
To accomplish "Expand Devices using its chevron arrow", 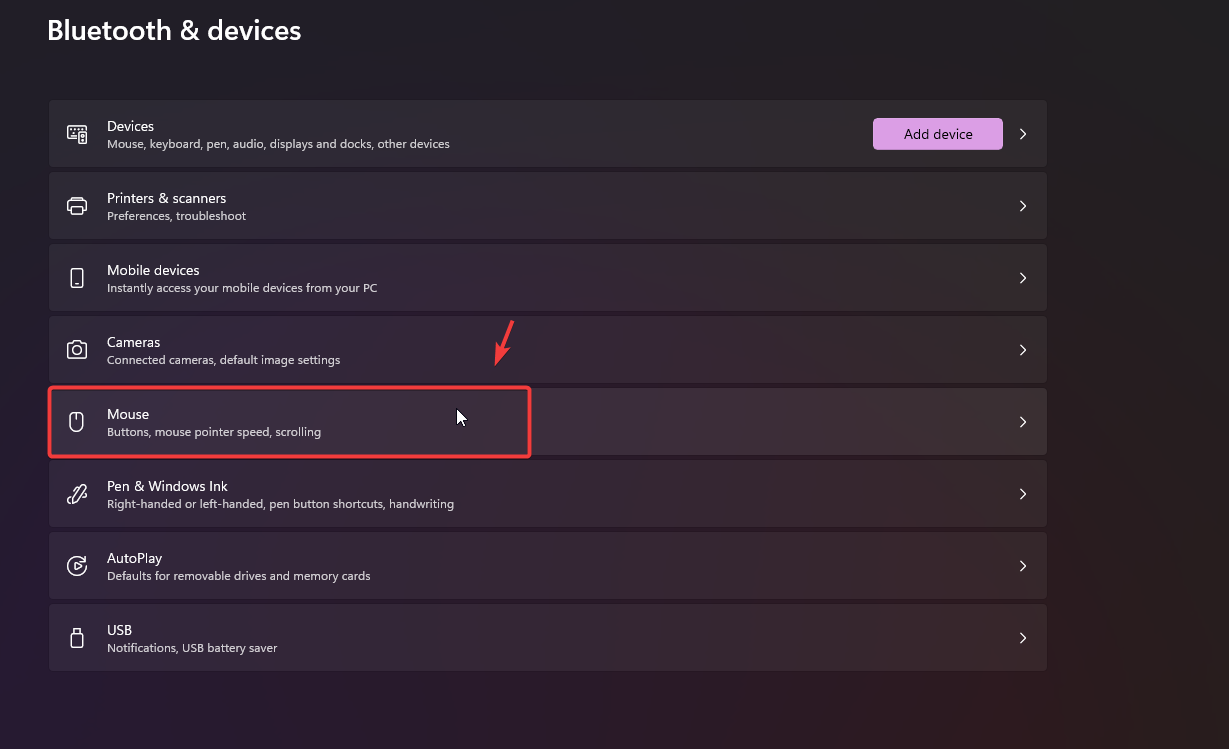I will pyautogui.click(x=1022, y=134).
